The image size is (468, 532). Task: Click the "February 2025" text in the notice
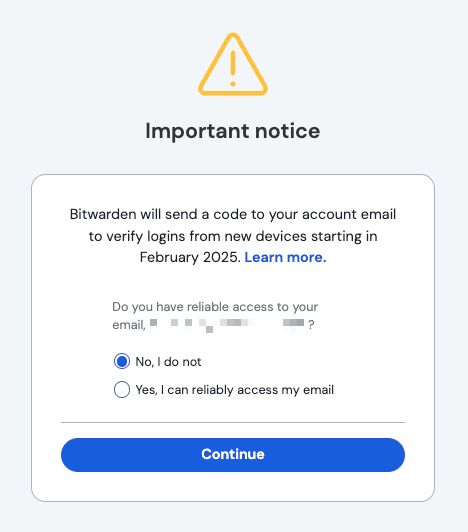190,257
